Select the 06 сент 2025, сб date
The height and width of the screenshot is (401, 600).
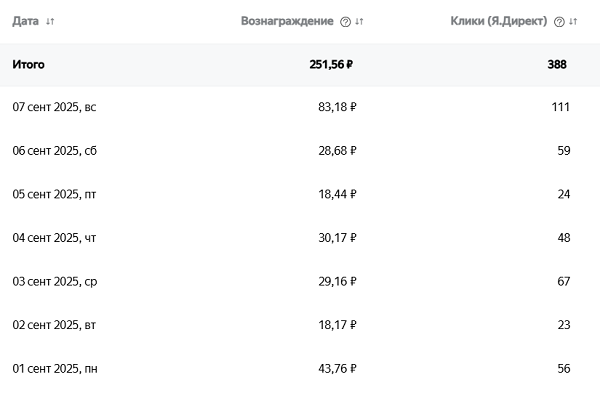(55, 151)
